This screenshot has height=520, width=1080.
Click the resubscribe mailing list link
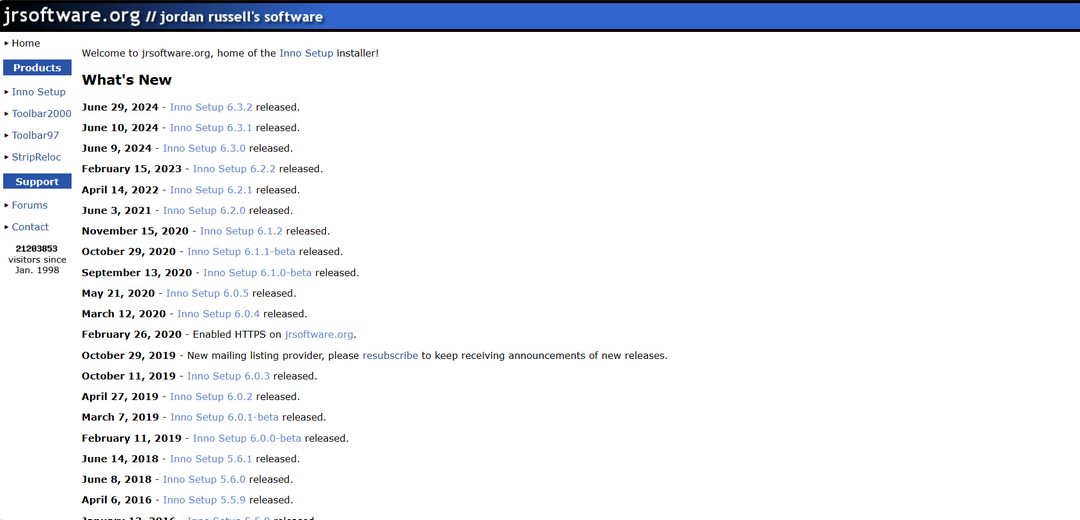(x=390, y=356)
